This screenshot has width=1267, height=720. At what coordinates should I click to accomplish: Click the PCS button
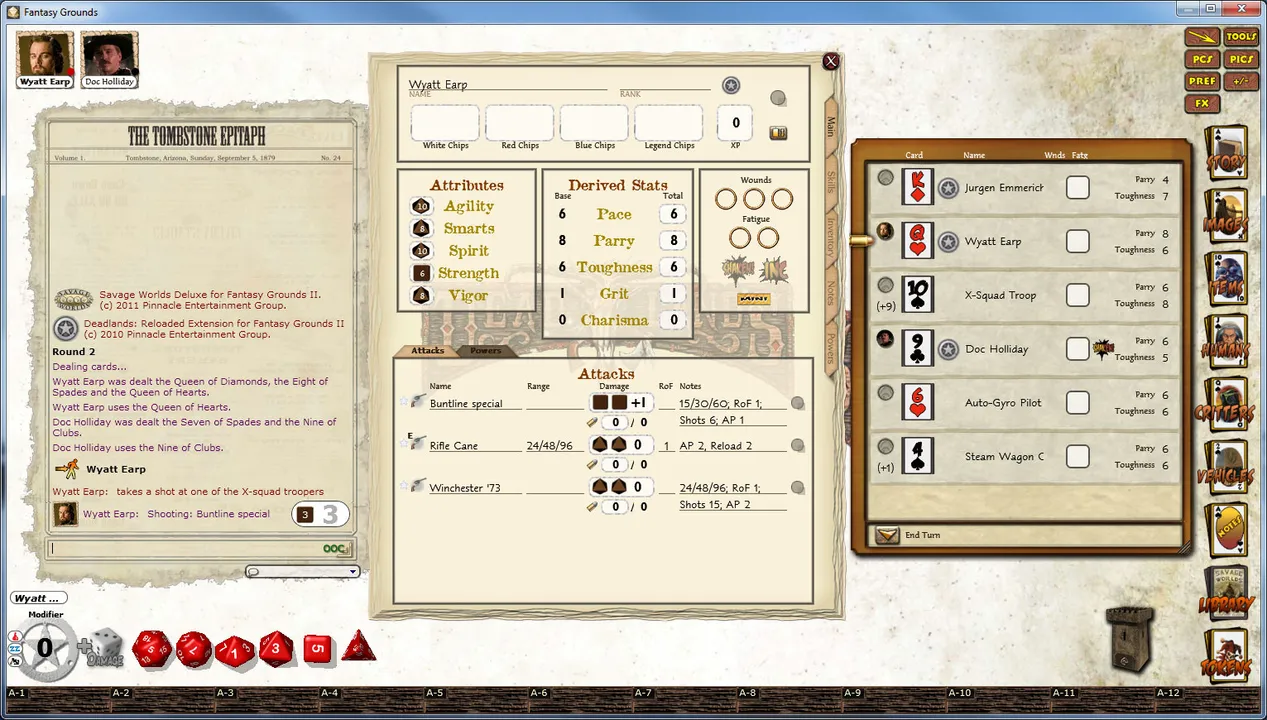1202,60
